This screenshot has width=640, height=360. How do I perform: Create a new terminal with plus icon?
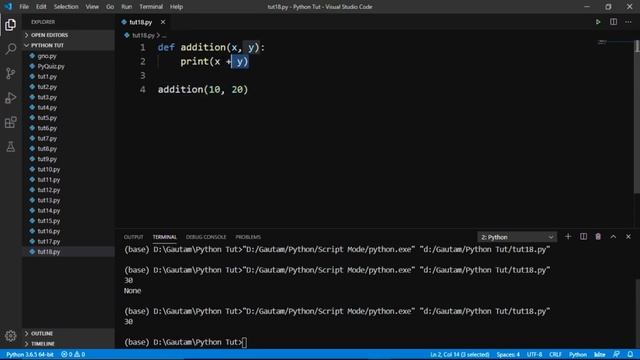pyautogui.click(x=568, y=237)
